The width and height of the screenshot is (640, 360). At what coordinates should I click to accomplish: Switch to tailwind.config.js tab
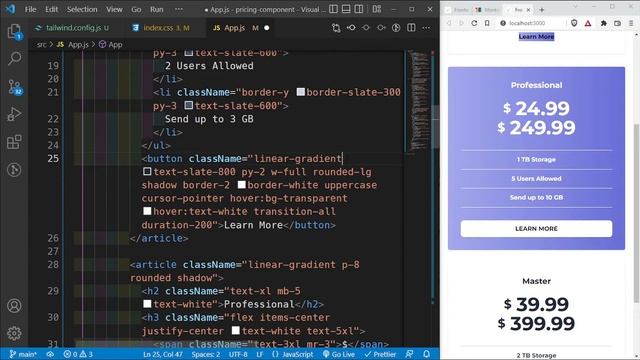[73, 28]
